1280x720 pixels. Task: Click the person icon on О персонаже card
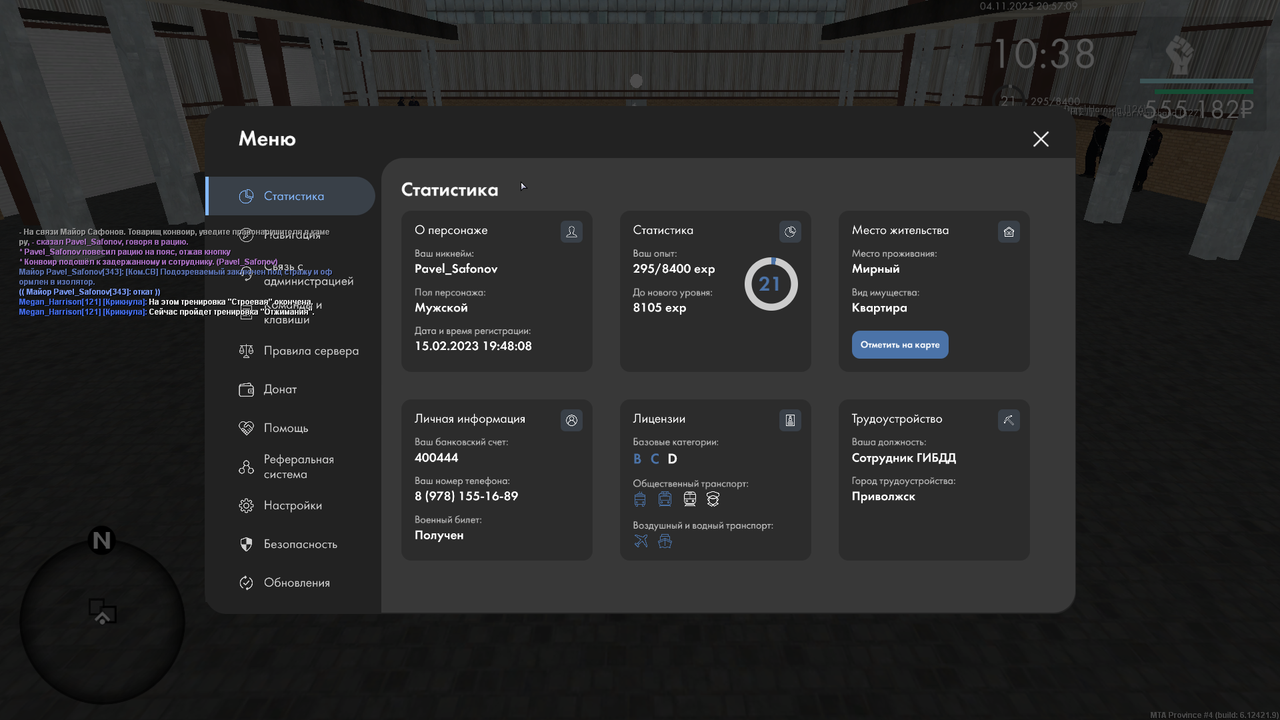tap(571, 232)
